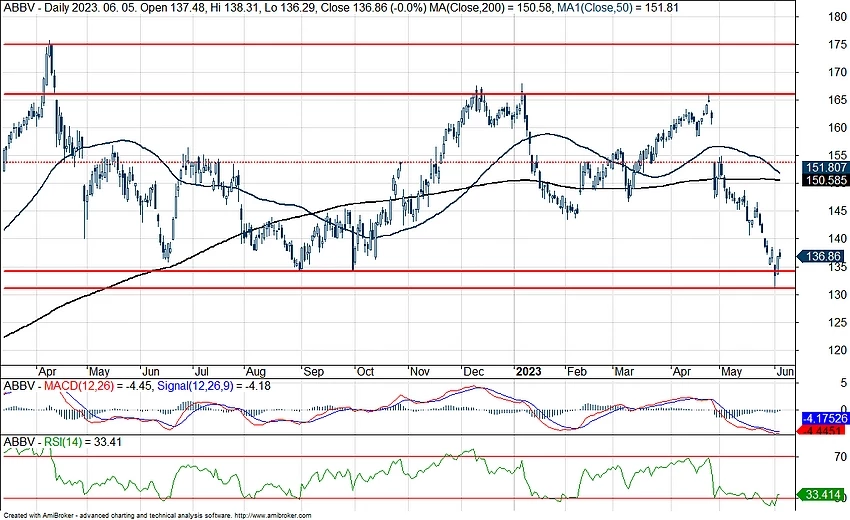This screenshot has width=850, height=520.
Task: Click the Aug date axis label
Action: coord(255,372)
